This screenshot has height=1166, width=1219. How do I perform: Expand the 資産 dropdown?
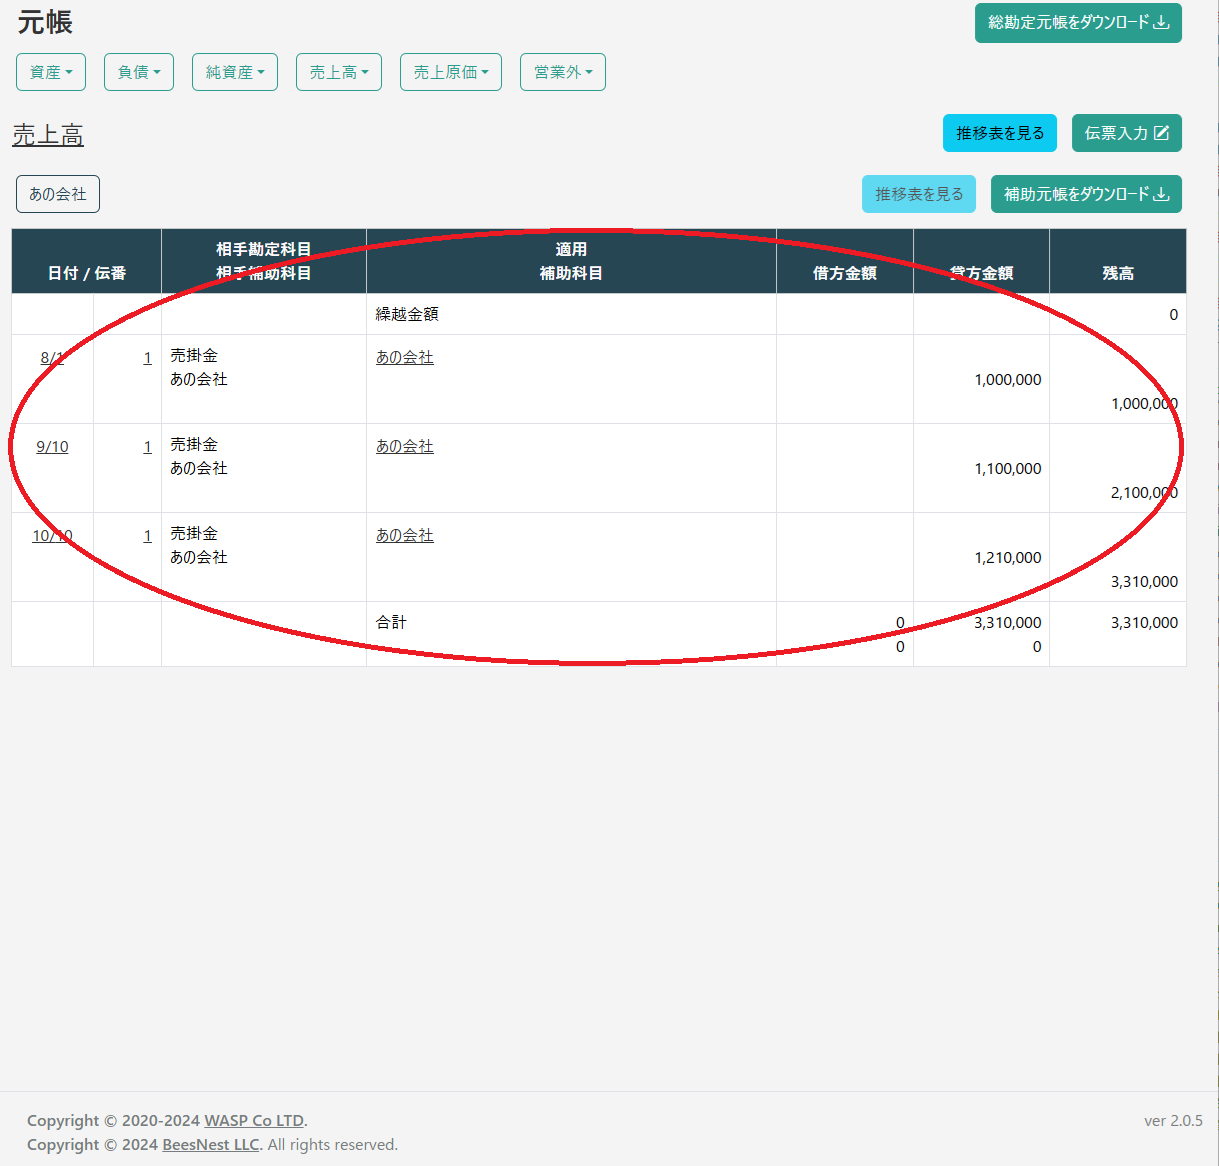pos(51,72)
